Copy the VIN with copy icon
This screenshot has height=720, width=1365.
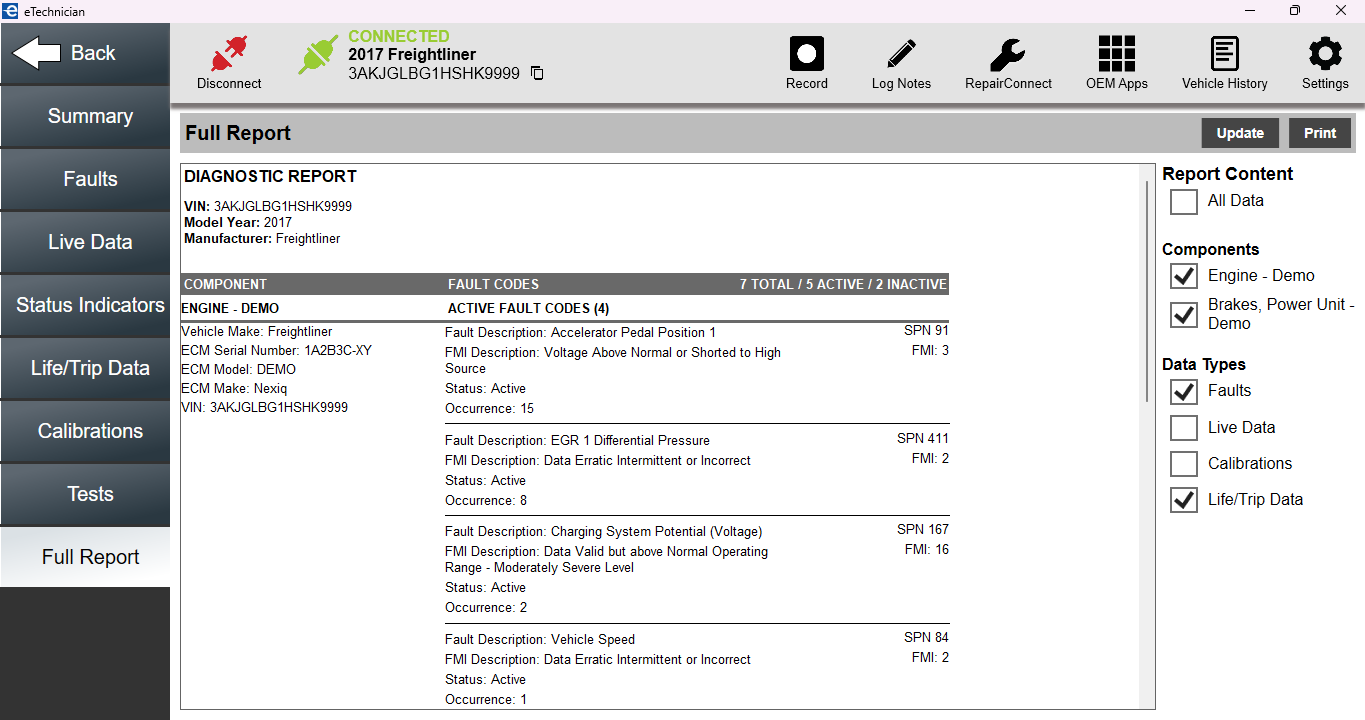coord(537,73)
